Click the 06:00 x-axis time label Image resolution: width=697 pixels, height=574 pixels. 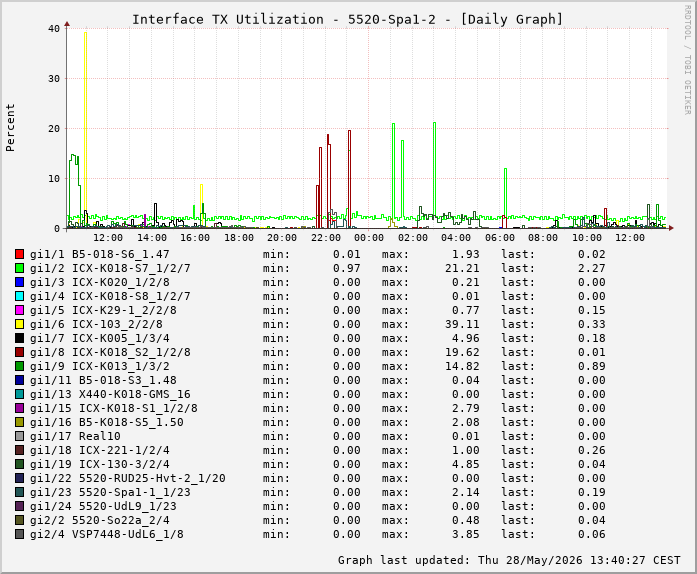point(500,238)
